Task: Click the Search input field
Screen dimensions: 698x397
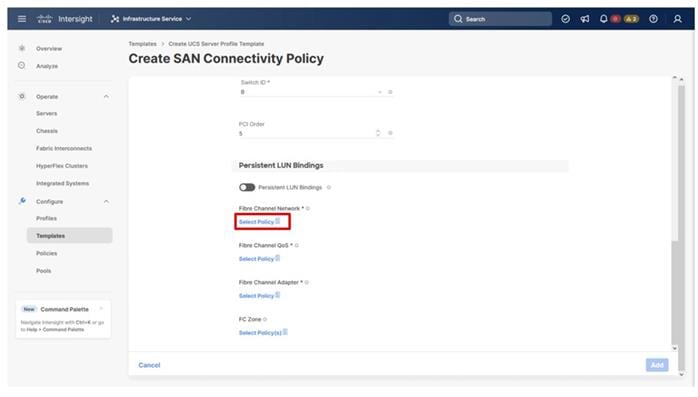Action: pos(500,19)
